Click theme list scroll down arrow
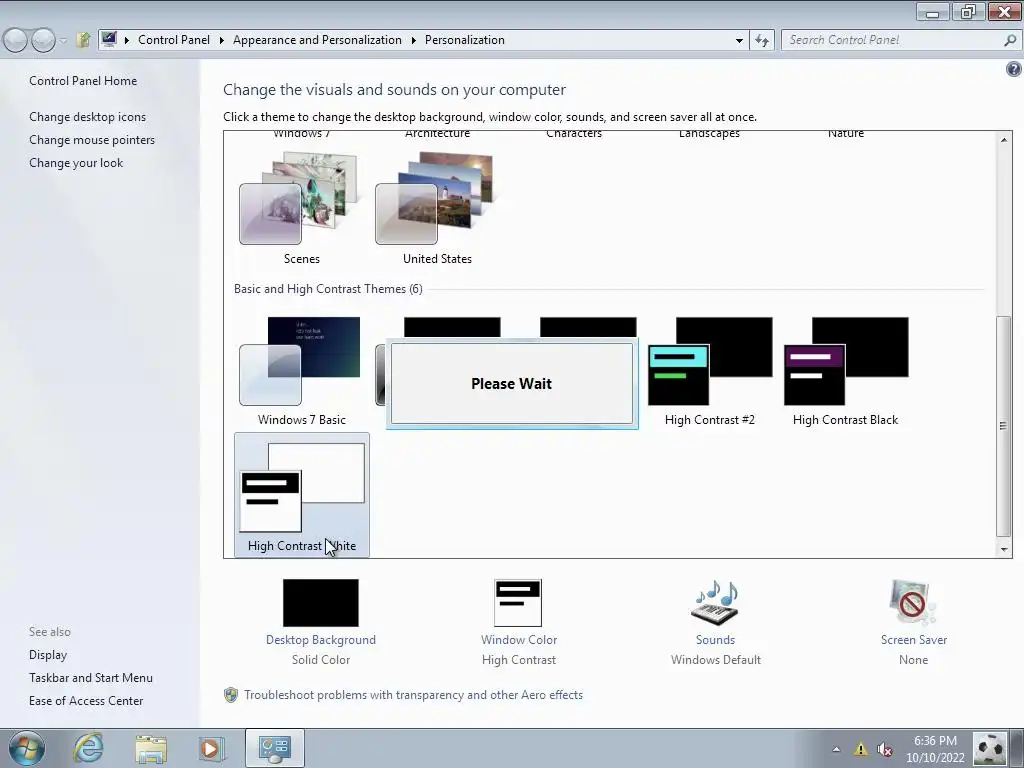Viewport: 1024px width, 768px height. click(x=1004, y=550)
